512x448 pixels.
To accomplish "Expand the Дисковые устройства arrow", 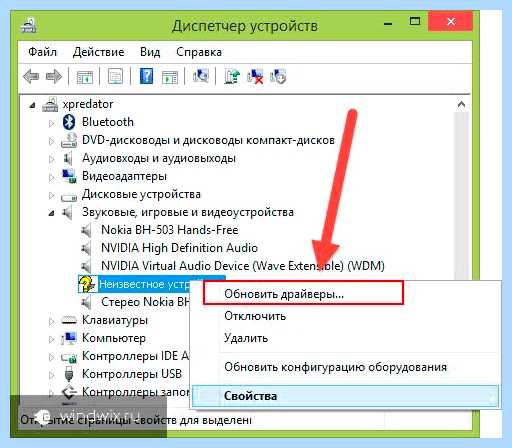I will click(x=51, y=195).
